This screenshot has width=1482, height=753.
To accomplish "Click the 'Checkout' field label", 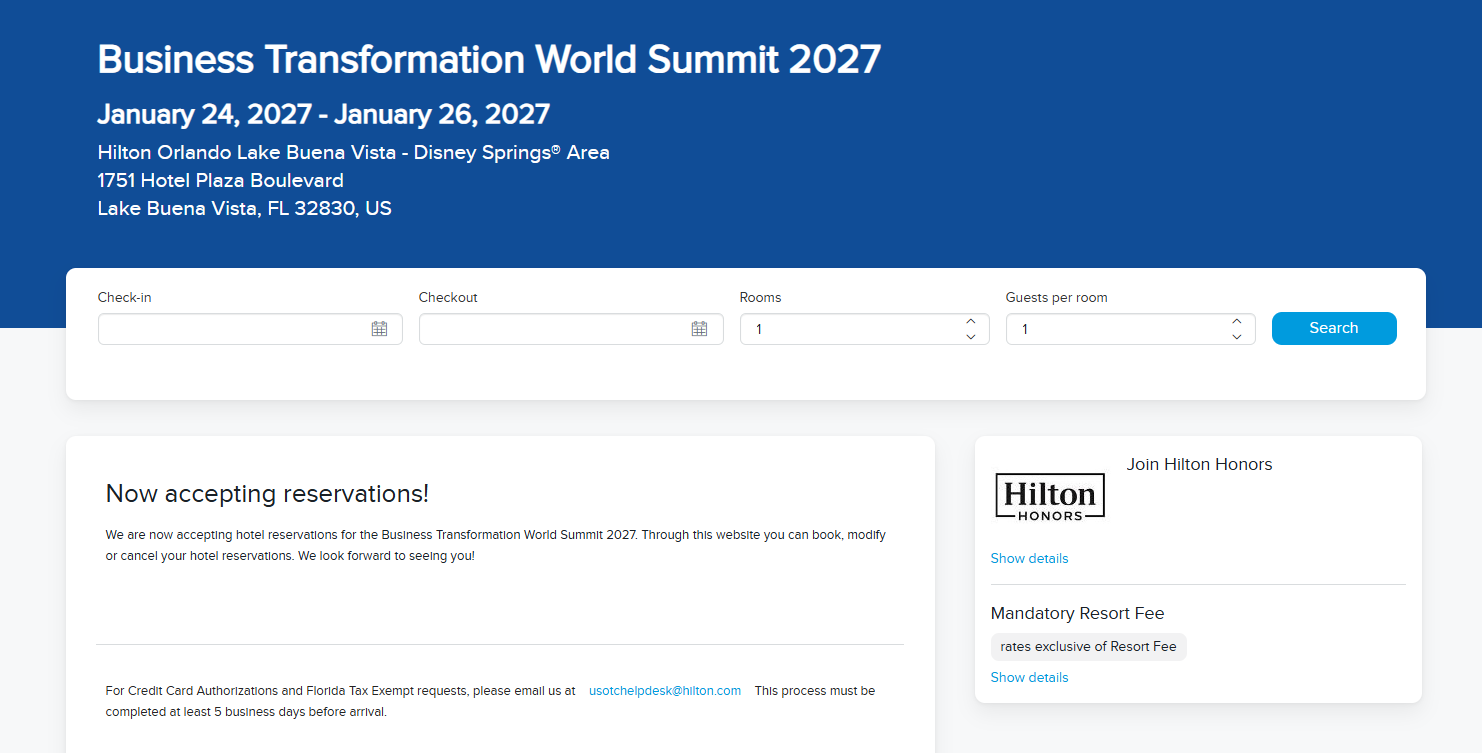I will click(x=448, y=298).
